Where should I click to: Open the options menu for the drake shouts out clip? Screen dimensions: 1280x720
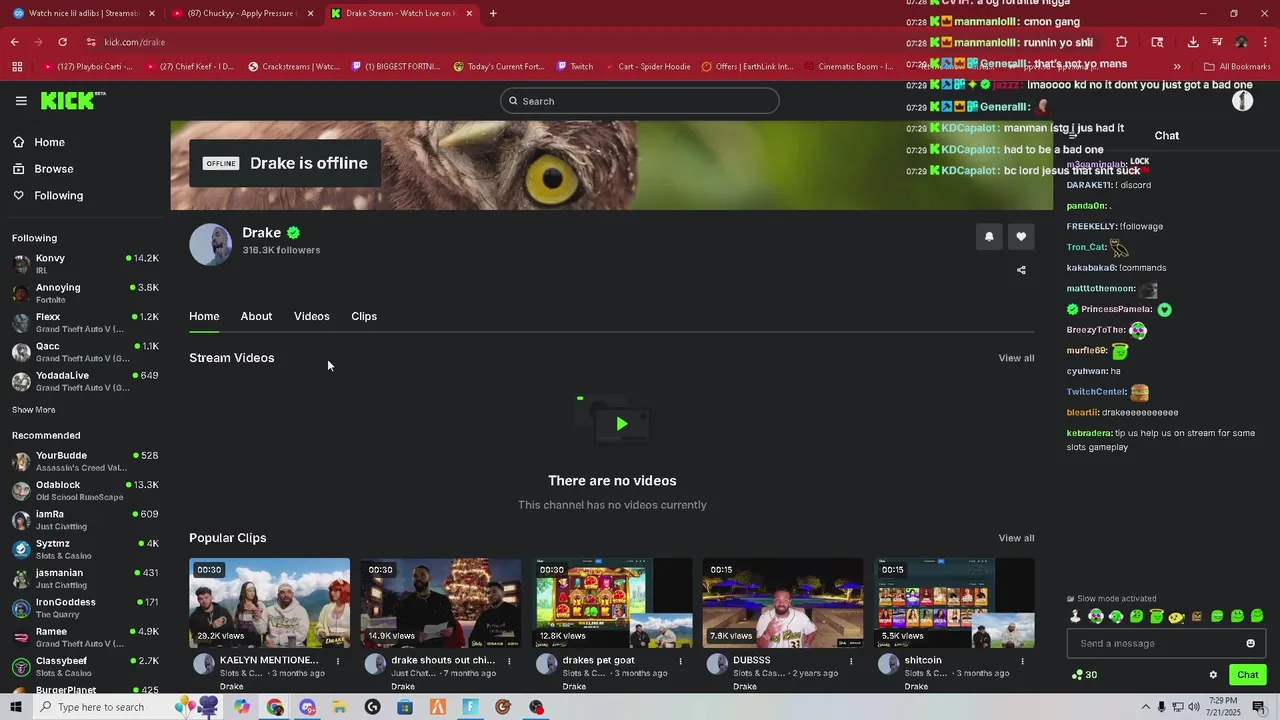(x=509, y=661)
